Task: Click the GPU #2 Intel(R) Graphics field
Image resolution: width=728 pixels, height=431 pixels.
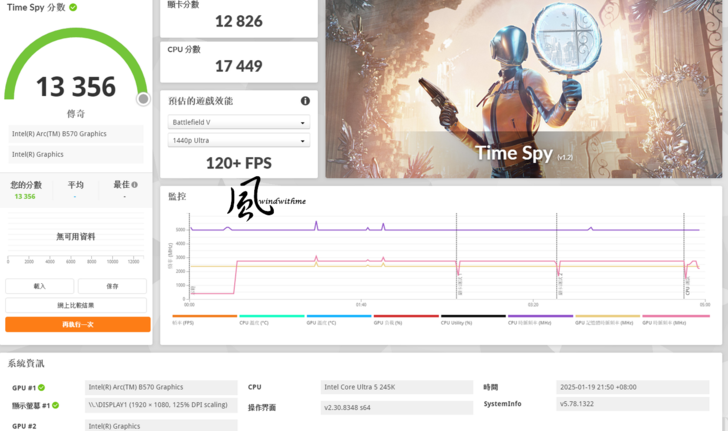Action: [161, 425]
